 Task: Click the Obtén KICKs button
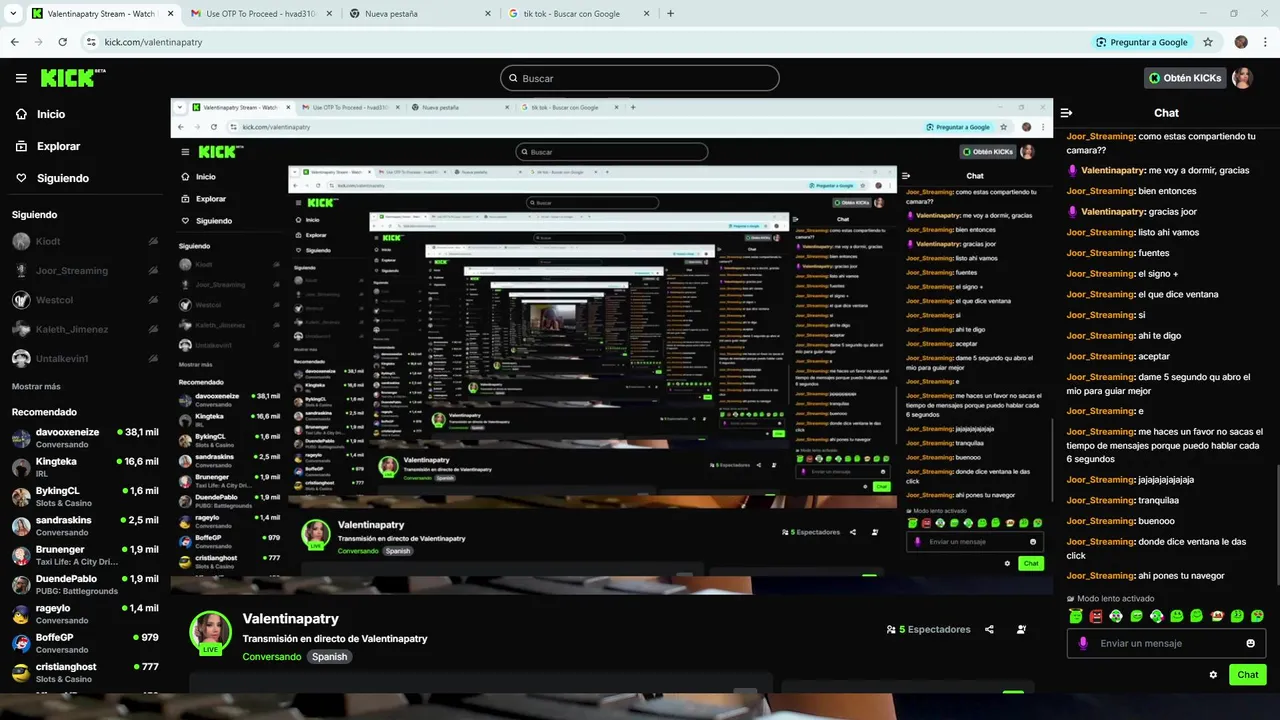[x=1185, y=78]
